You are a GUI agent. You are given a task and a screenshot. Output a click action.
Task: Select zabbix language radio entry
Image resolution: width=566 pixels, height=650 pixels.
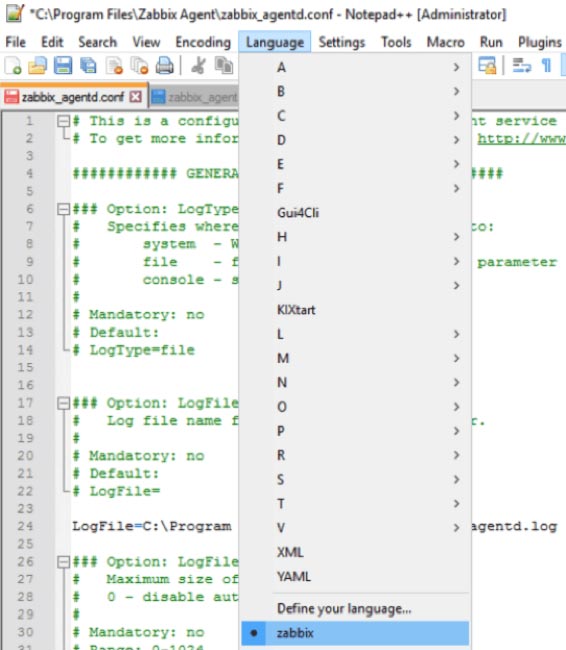coord(355,633)
